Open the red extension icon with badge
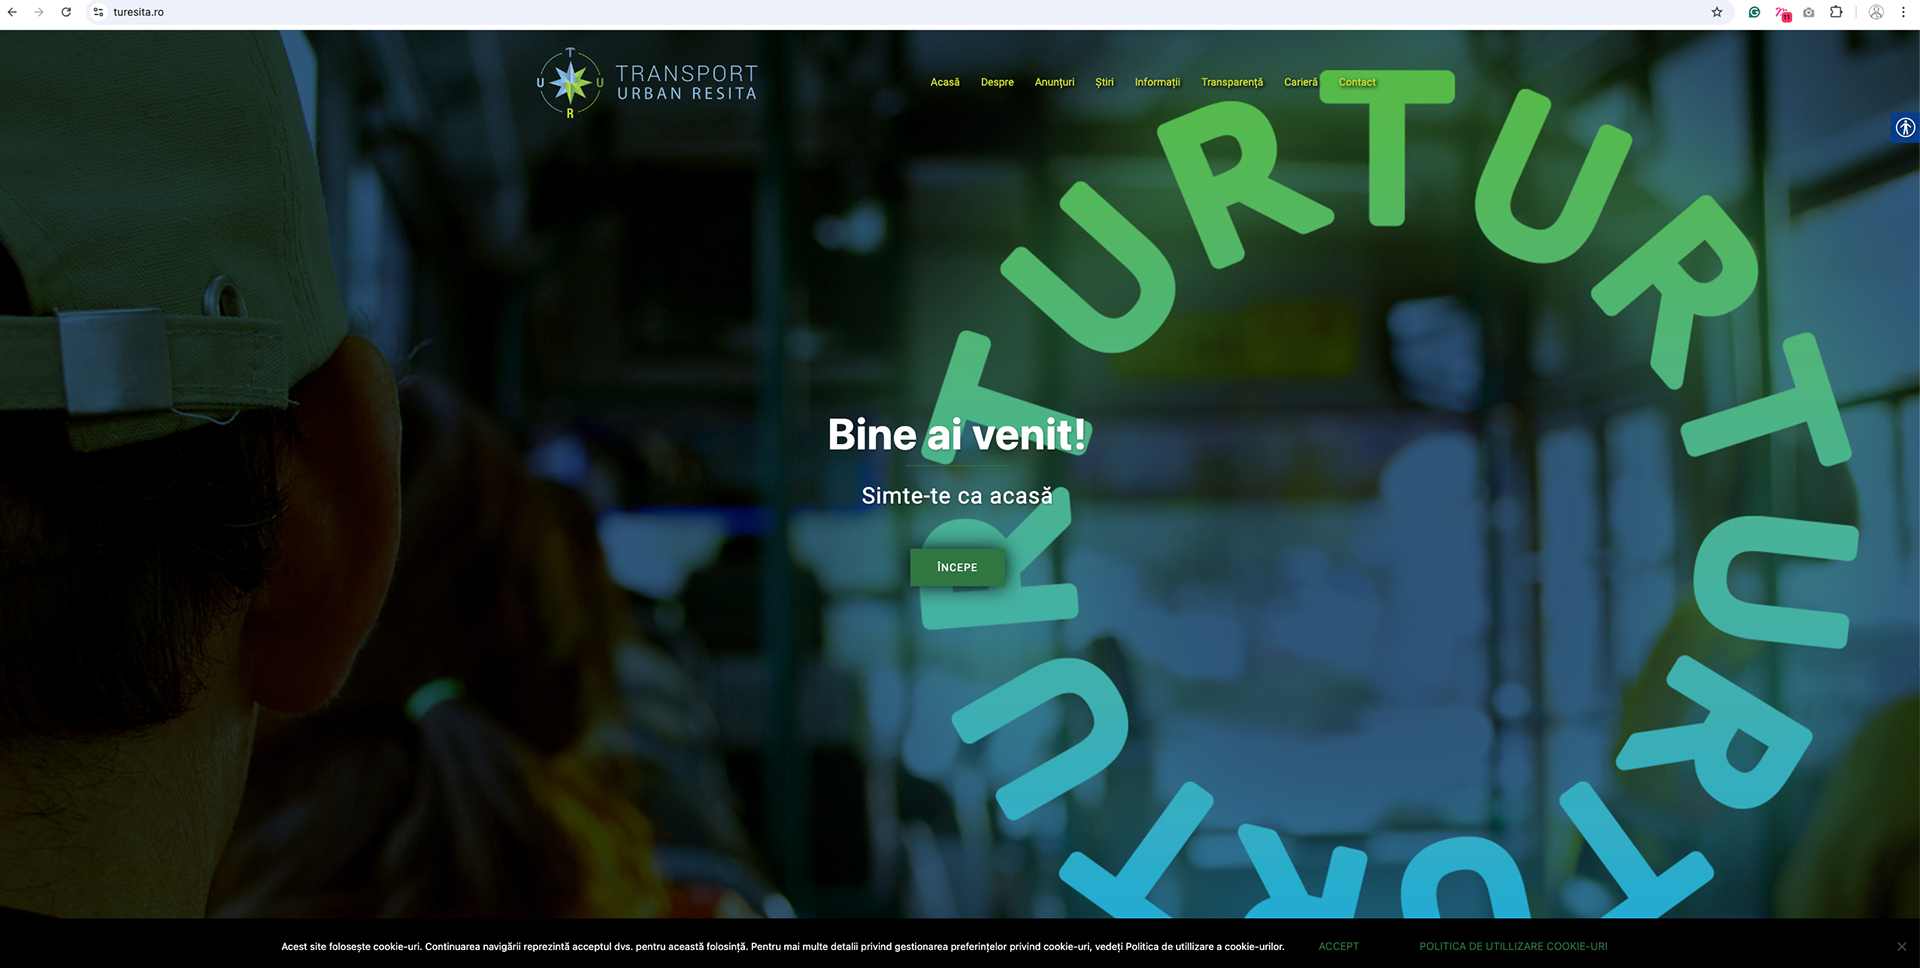The height and width of the screenshot is (968, 1920). click(x=1782, y=13)
